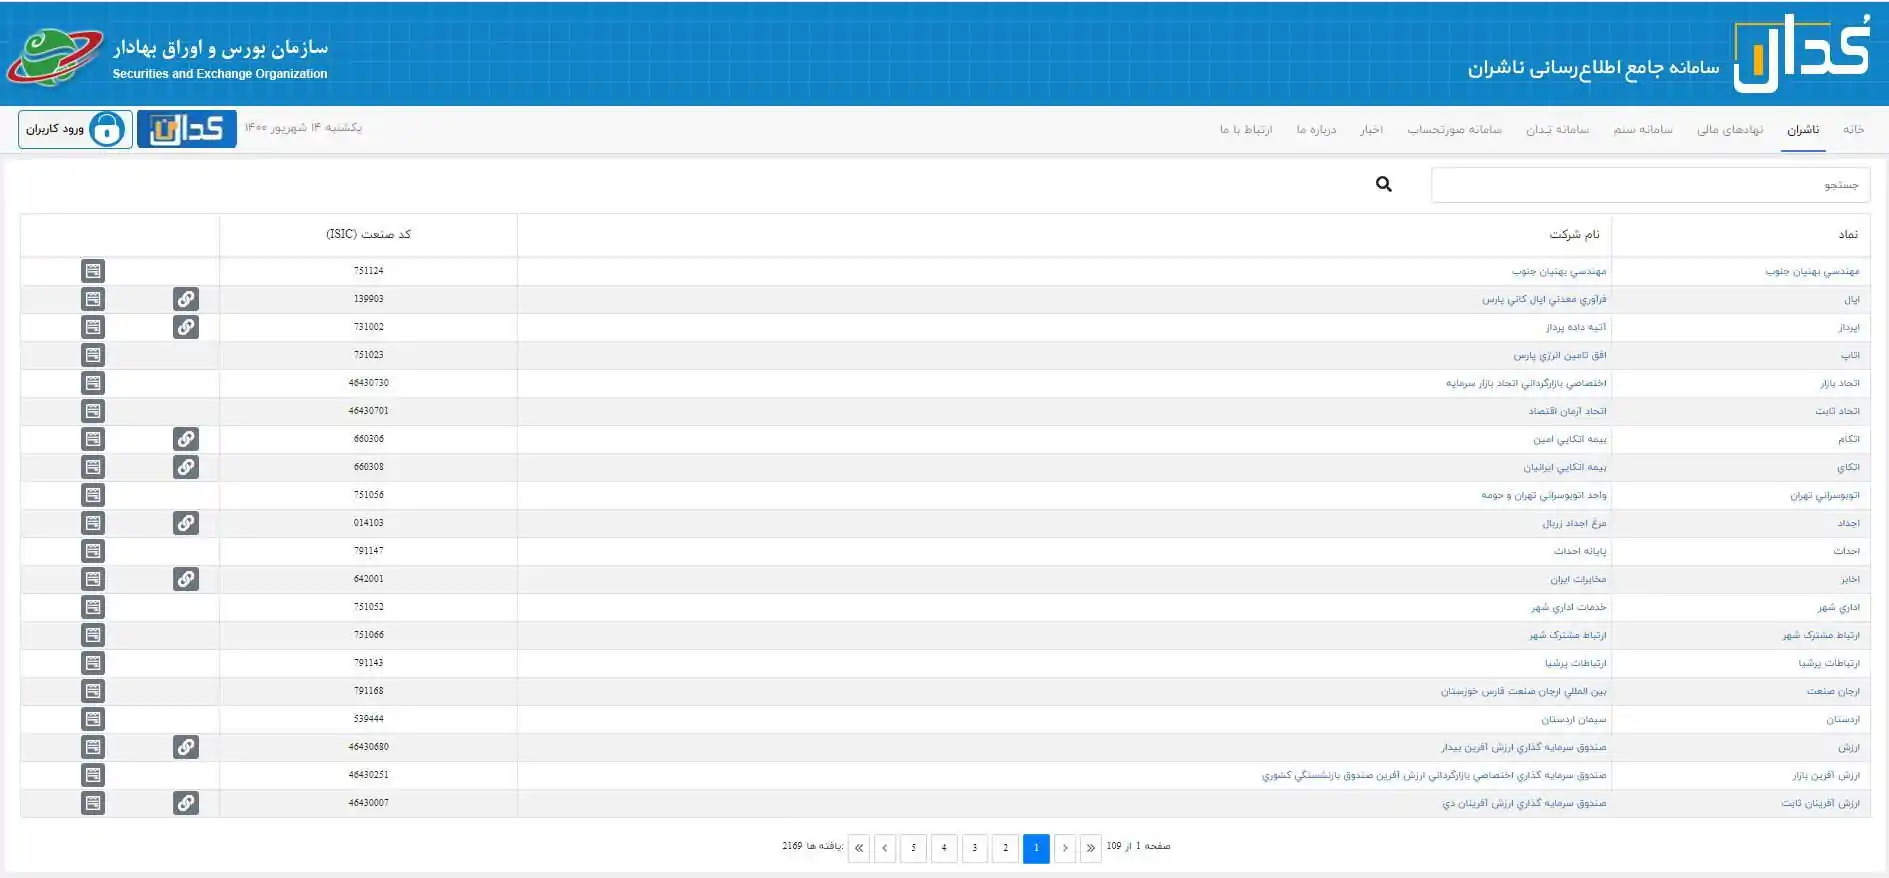Open the reports icon for اخابر row
1889x878 pixels.
coord(93,579)
